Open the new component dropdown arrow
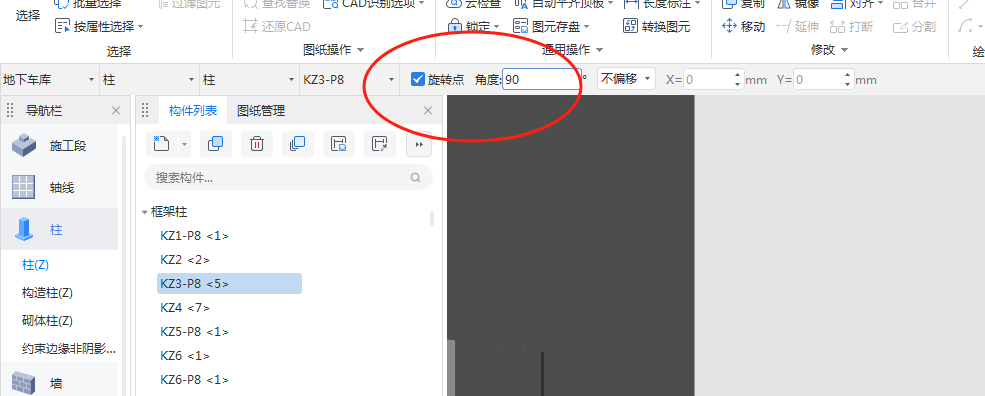The width and height of the screenshot is (985, 396). pyautogui.click(x=184, y=144)
